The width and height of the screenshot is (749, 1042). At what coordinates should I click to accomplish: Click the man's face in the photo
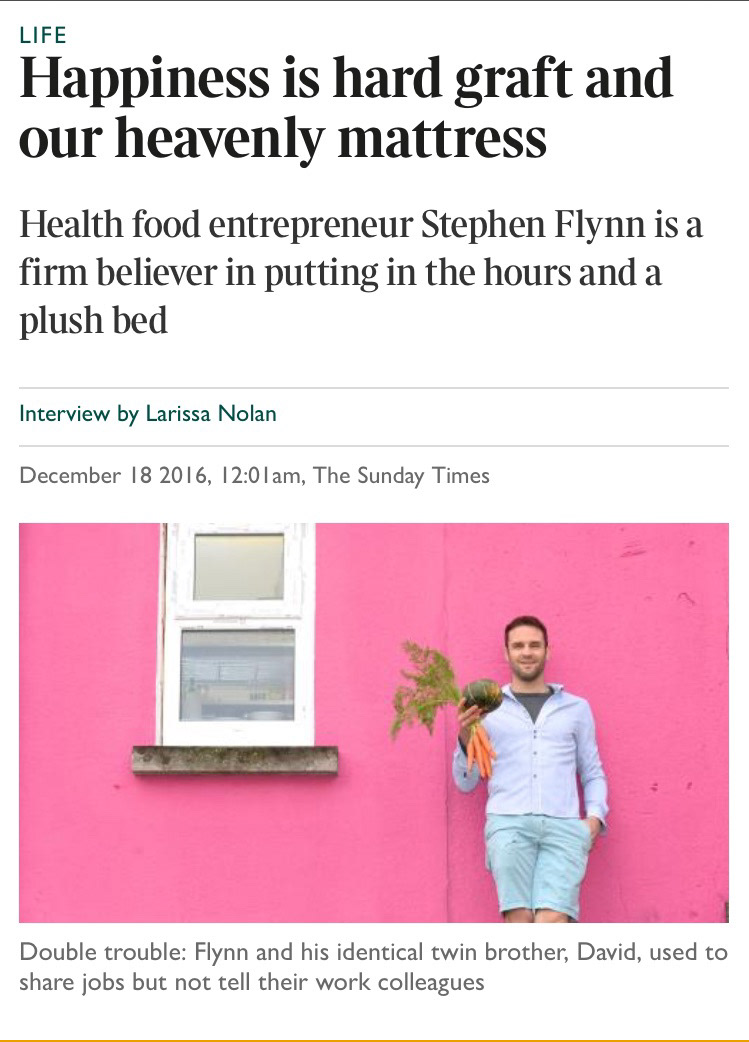pyautogui.click(x=526, y=648)
